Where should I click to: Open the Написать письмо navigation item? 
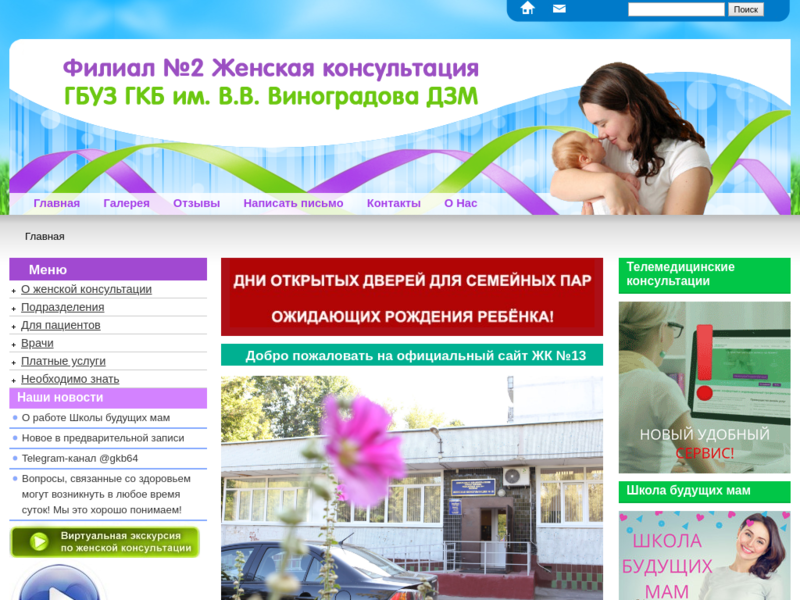tap(293, 203)
